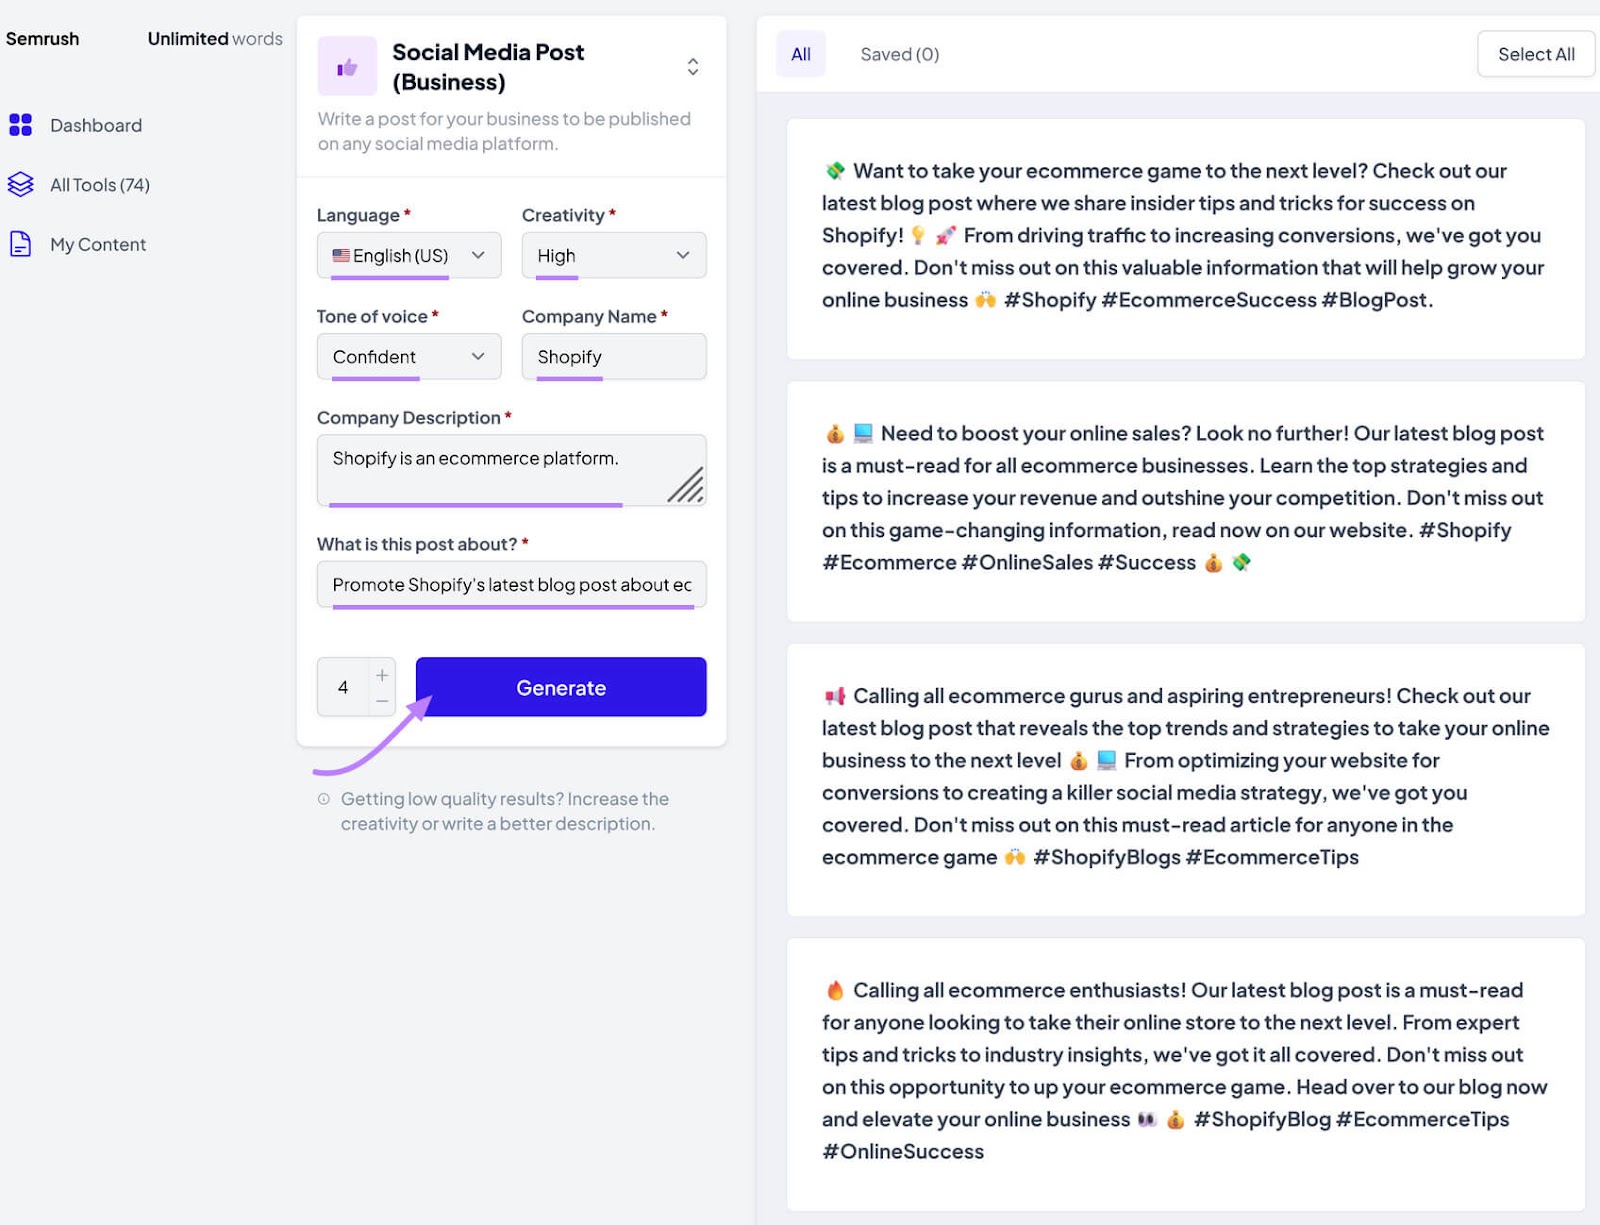The image size is (1600, 1225).
Task: Click the US flag in the Language selector
Action: coord(341,255)
